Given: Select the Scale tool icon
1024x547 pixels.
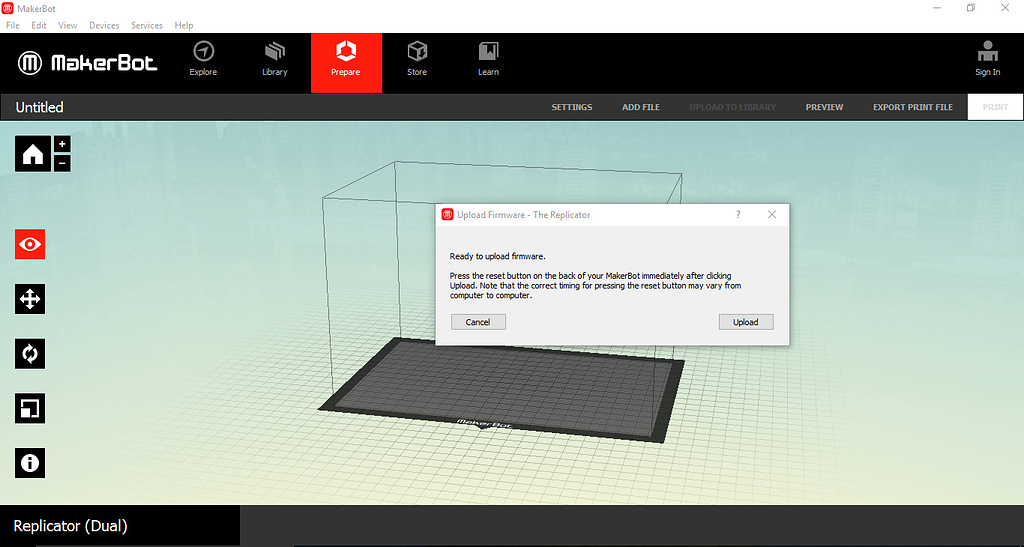Looking at the screenshot, I should tap(30, 408).
